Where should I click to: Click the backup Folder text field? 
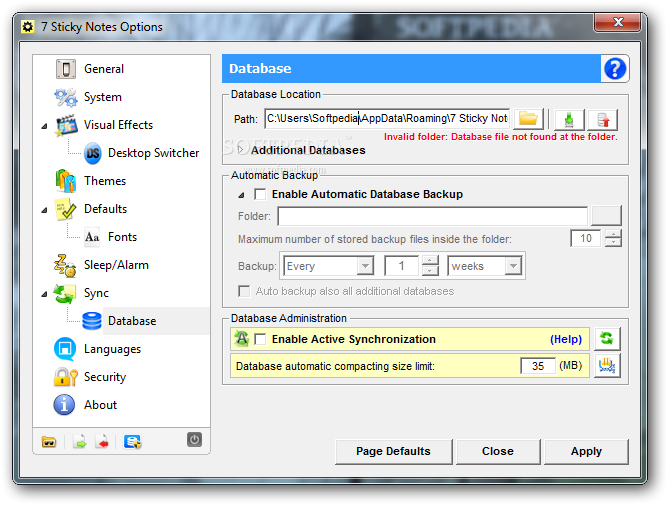tap(432, 216)
